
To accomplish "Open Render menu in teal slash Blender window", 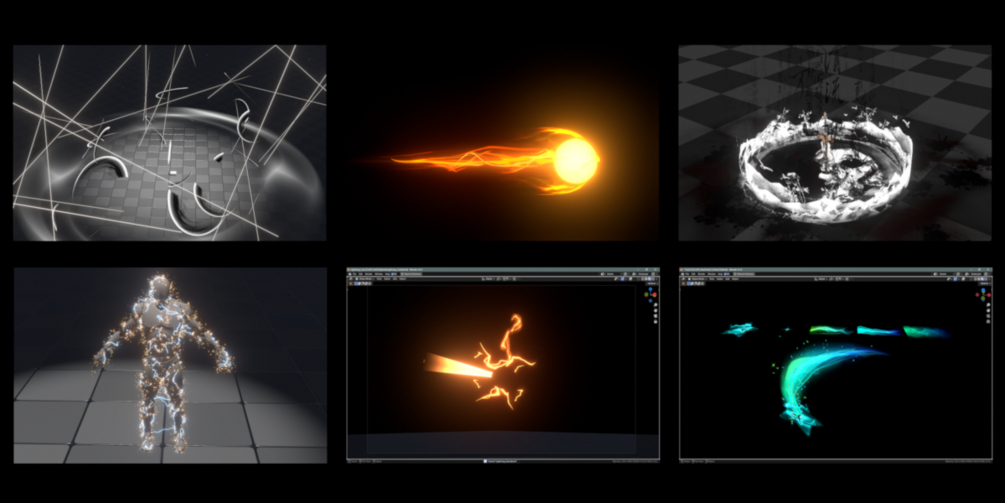I will [701, 274].
